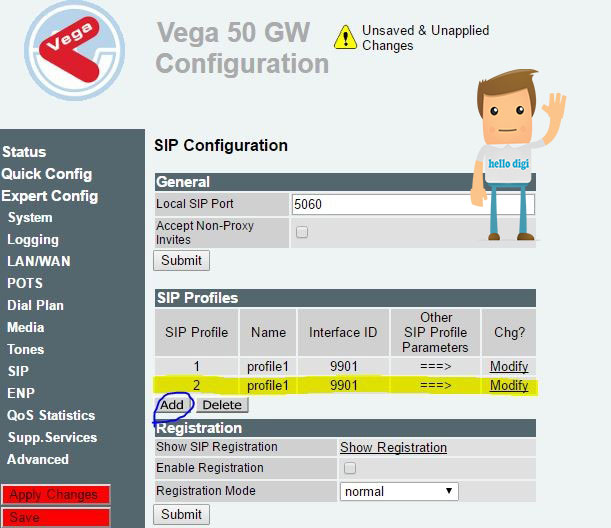Click the ===> arrow in profile row 2
The height and width of the screenshot is (528, 611).
[436, 385]
